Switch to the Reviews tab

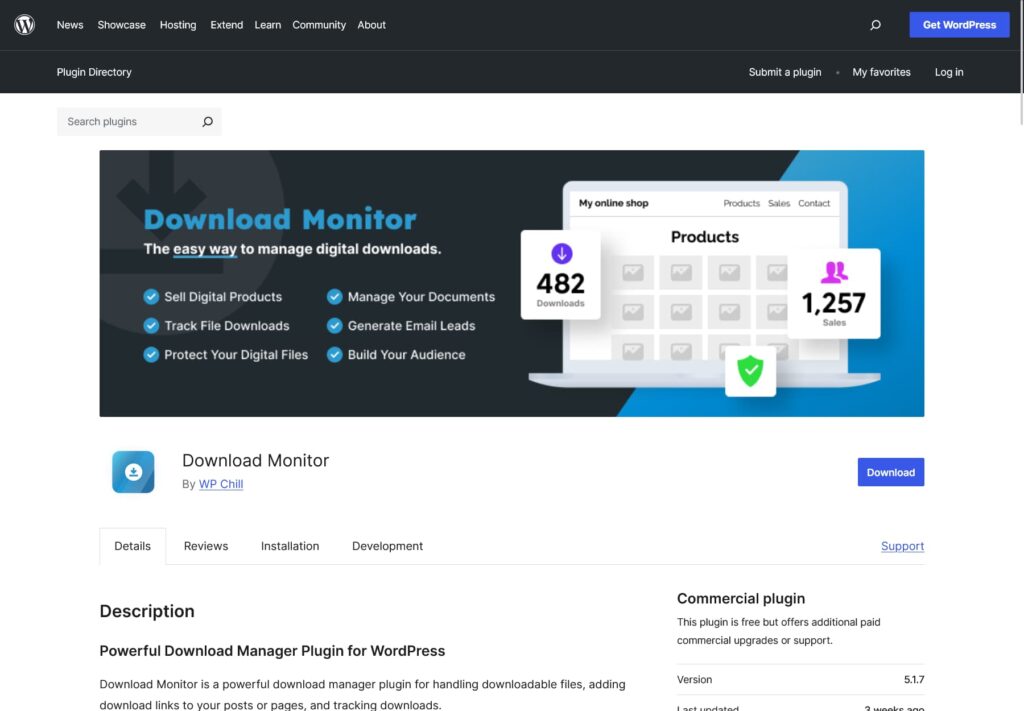206,546
